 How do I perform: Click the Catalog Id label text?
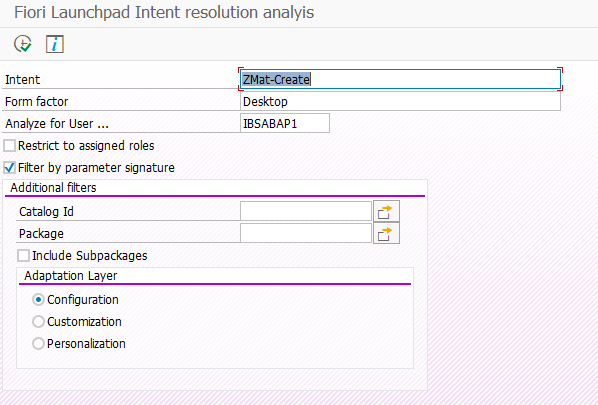click(x=46, y=212)
